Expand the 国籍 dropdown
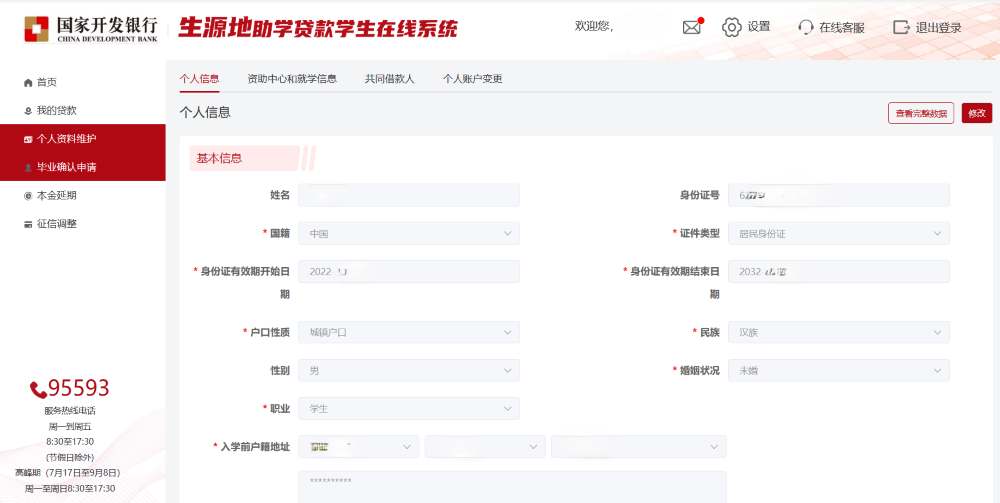 pos(408,233)
